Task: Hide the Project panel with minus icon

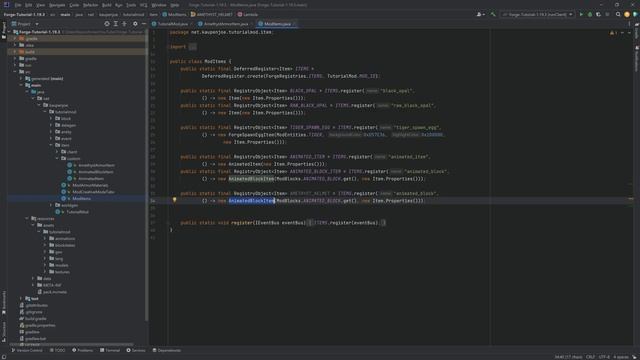Action: (144, 24)
